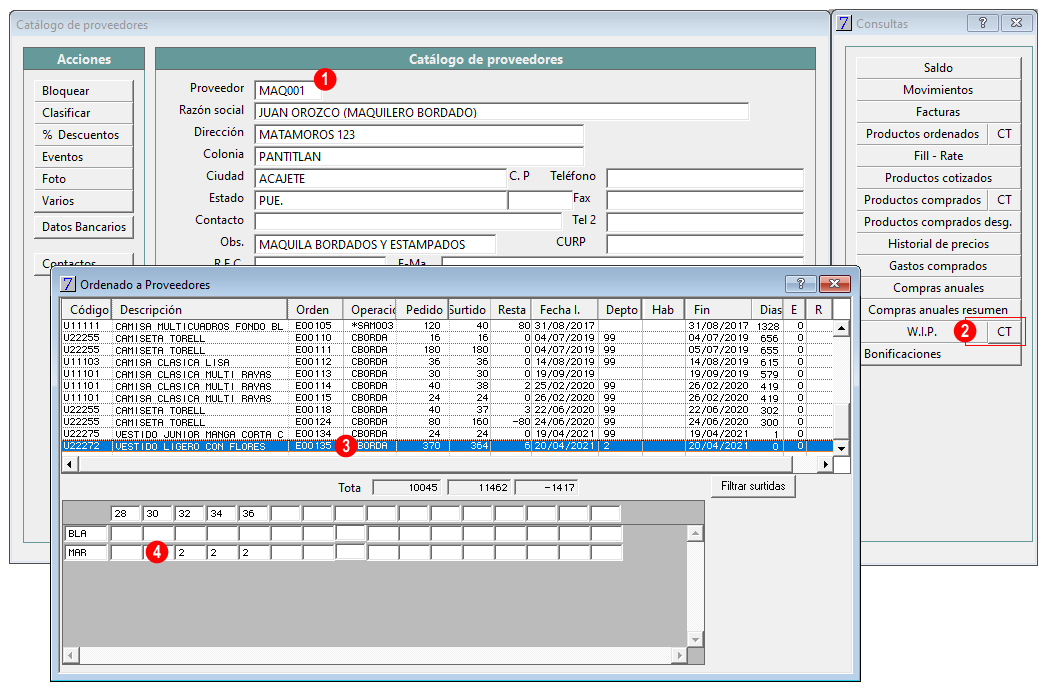Click help icon in Ordenado a Proveedores titlebar
The width and height of the screenshot is (1049, 692).
pyautogui.click(x=800, y=284)
